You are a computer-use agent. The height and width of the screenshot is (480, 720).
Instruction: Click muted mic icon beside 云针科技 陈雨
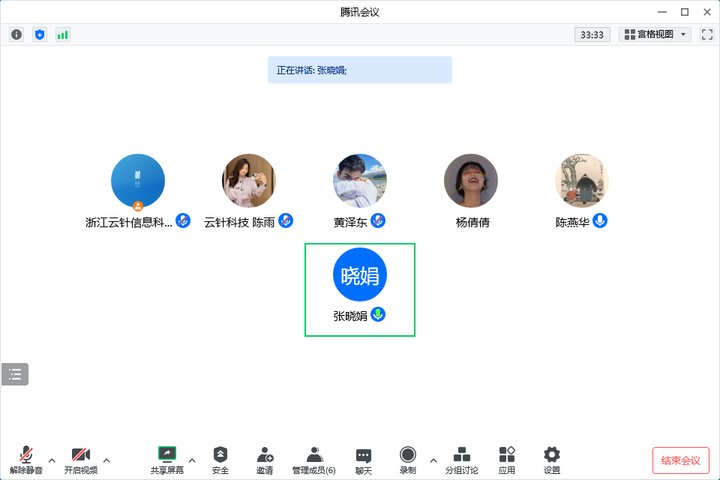coord(286,221)
